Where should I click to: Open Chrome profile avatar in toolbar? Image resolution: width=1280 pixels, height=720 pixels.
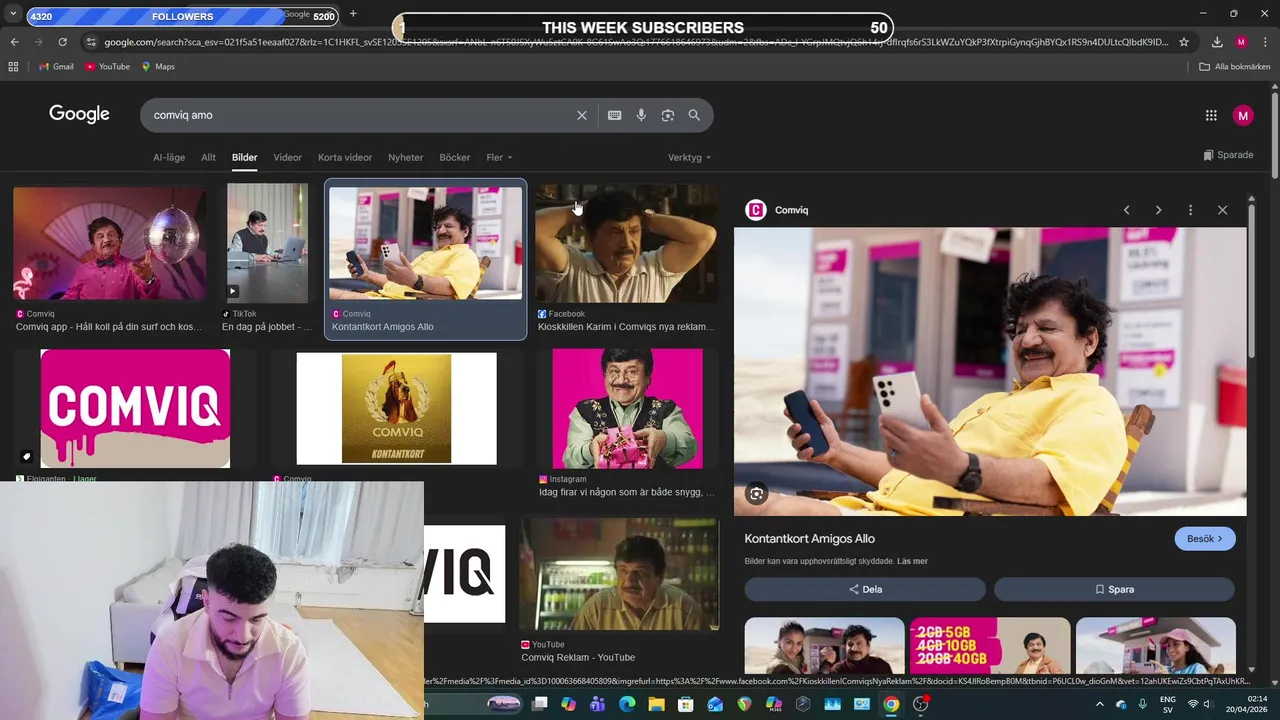pyautogui.click(x=1241, y=42)
